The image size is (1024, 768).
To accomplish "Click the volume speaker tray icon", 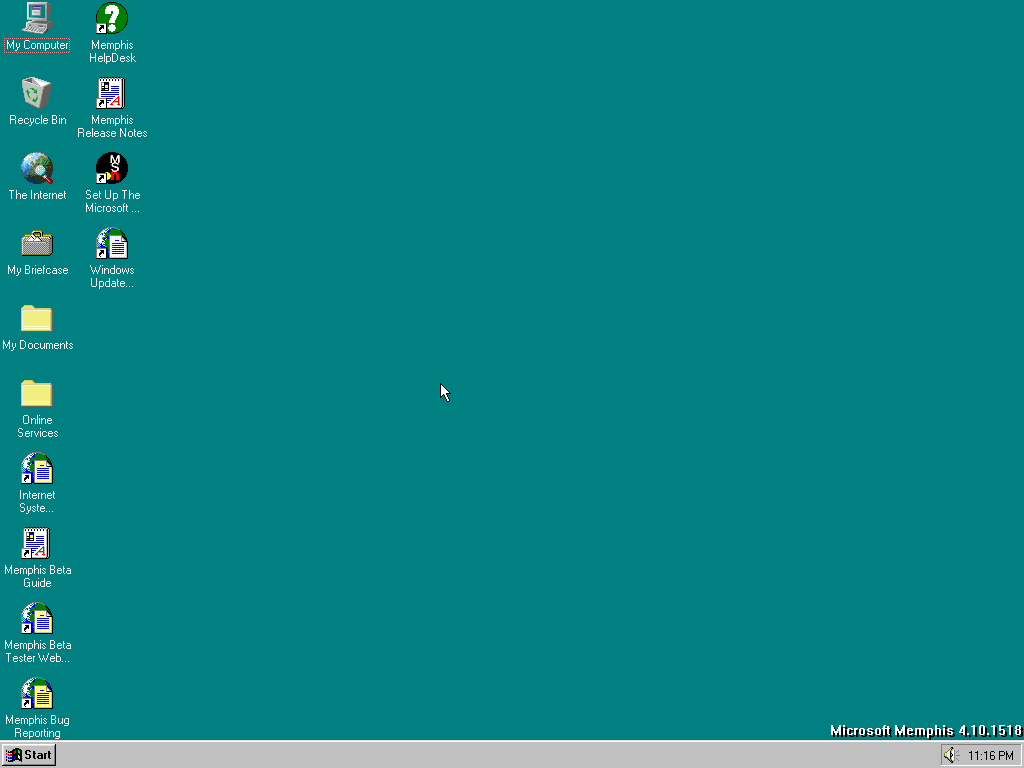I will 950,756.
